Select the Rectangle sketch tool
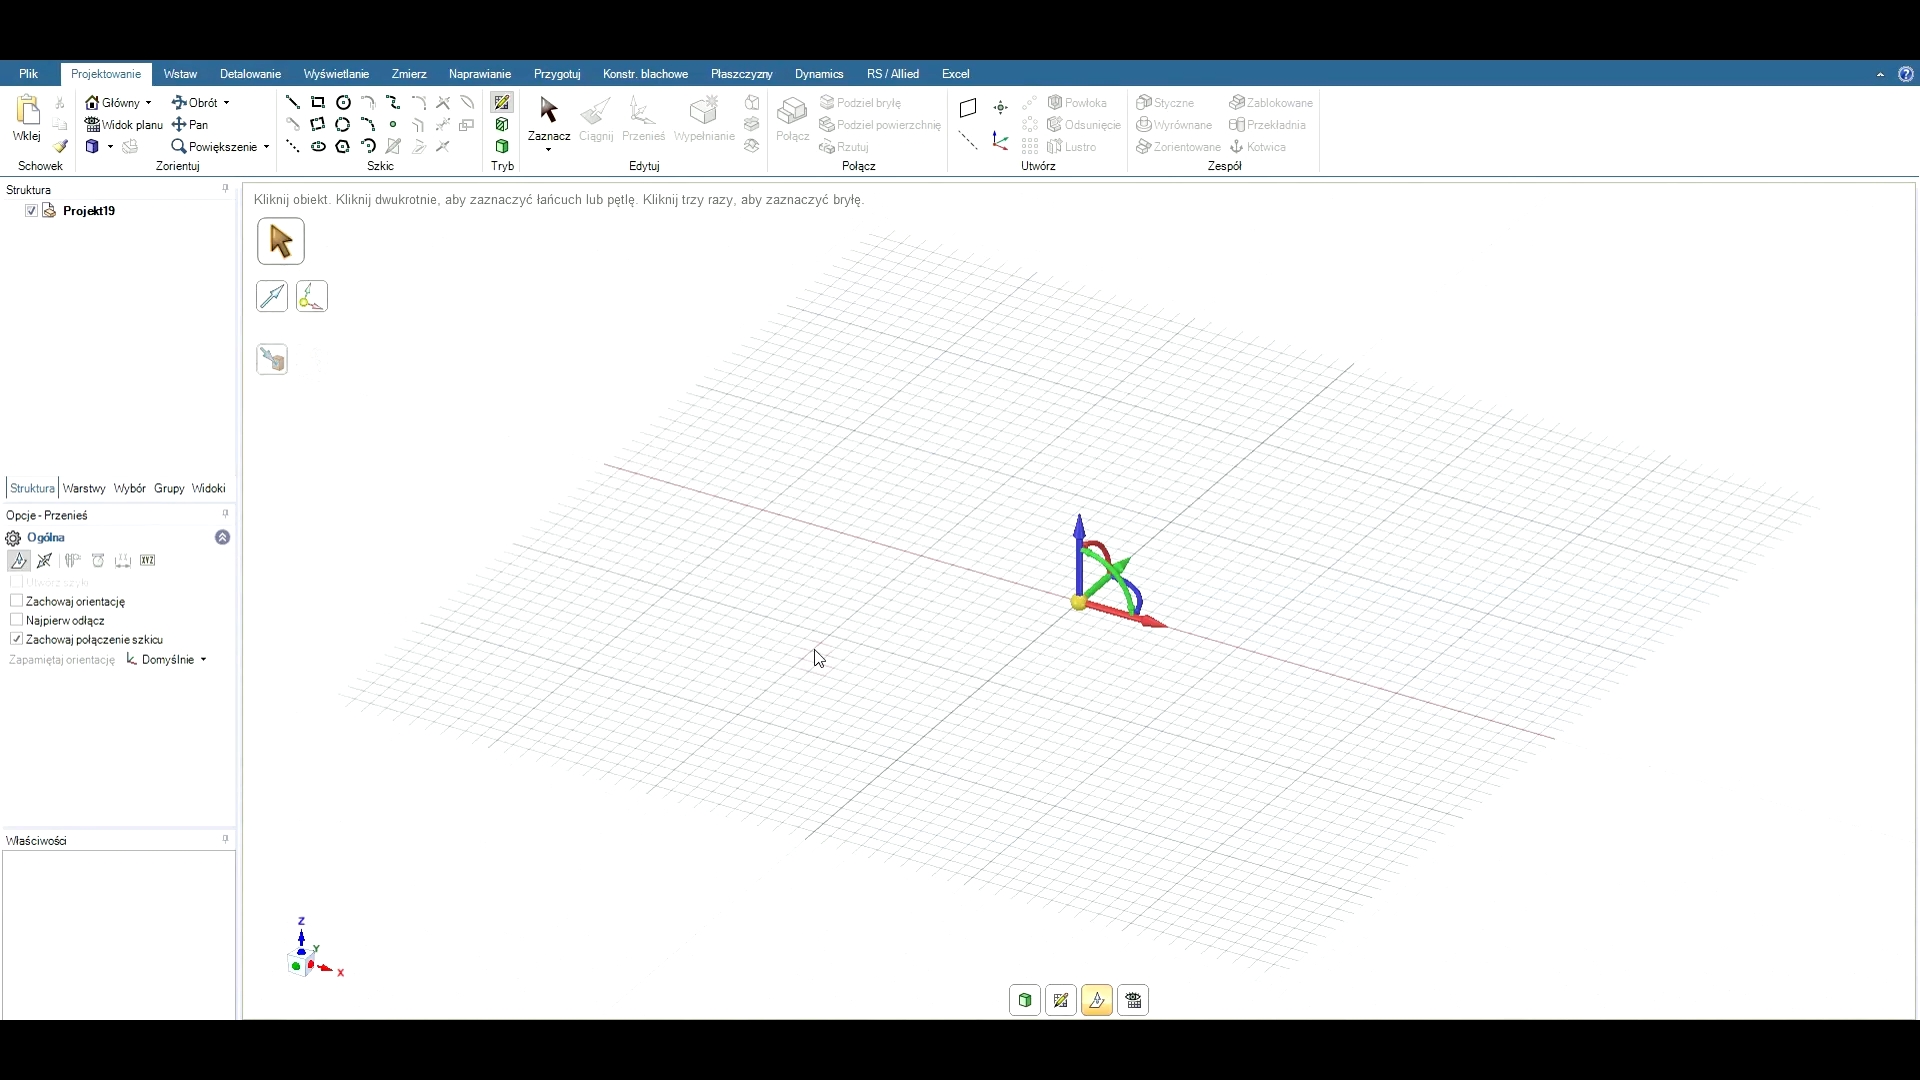 318,103
